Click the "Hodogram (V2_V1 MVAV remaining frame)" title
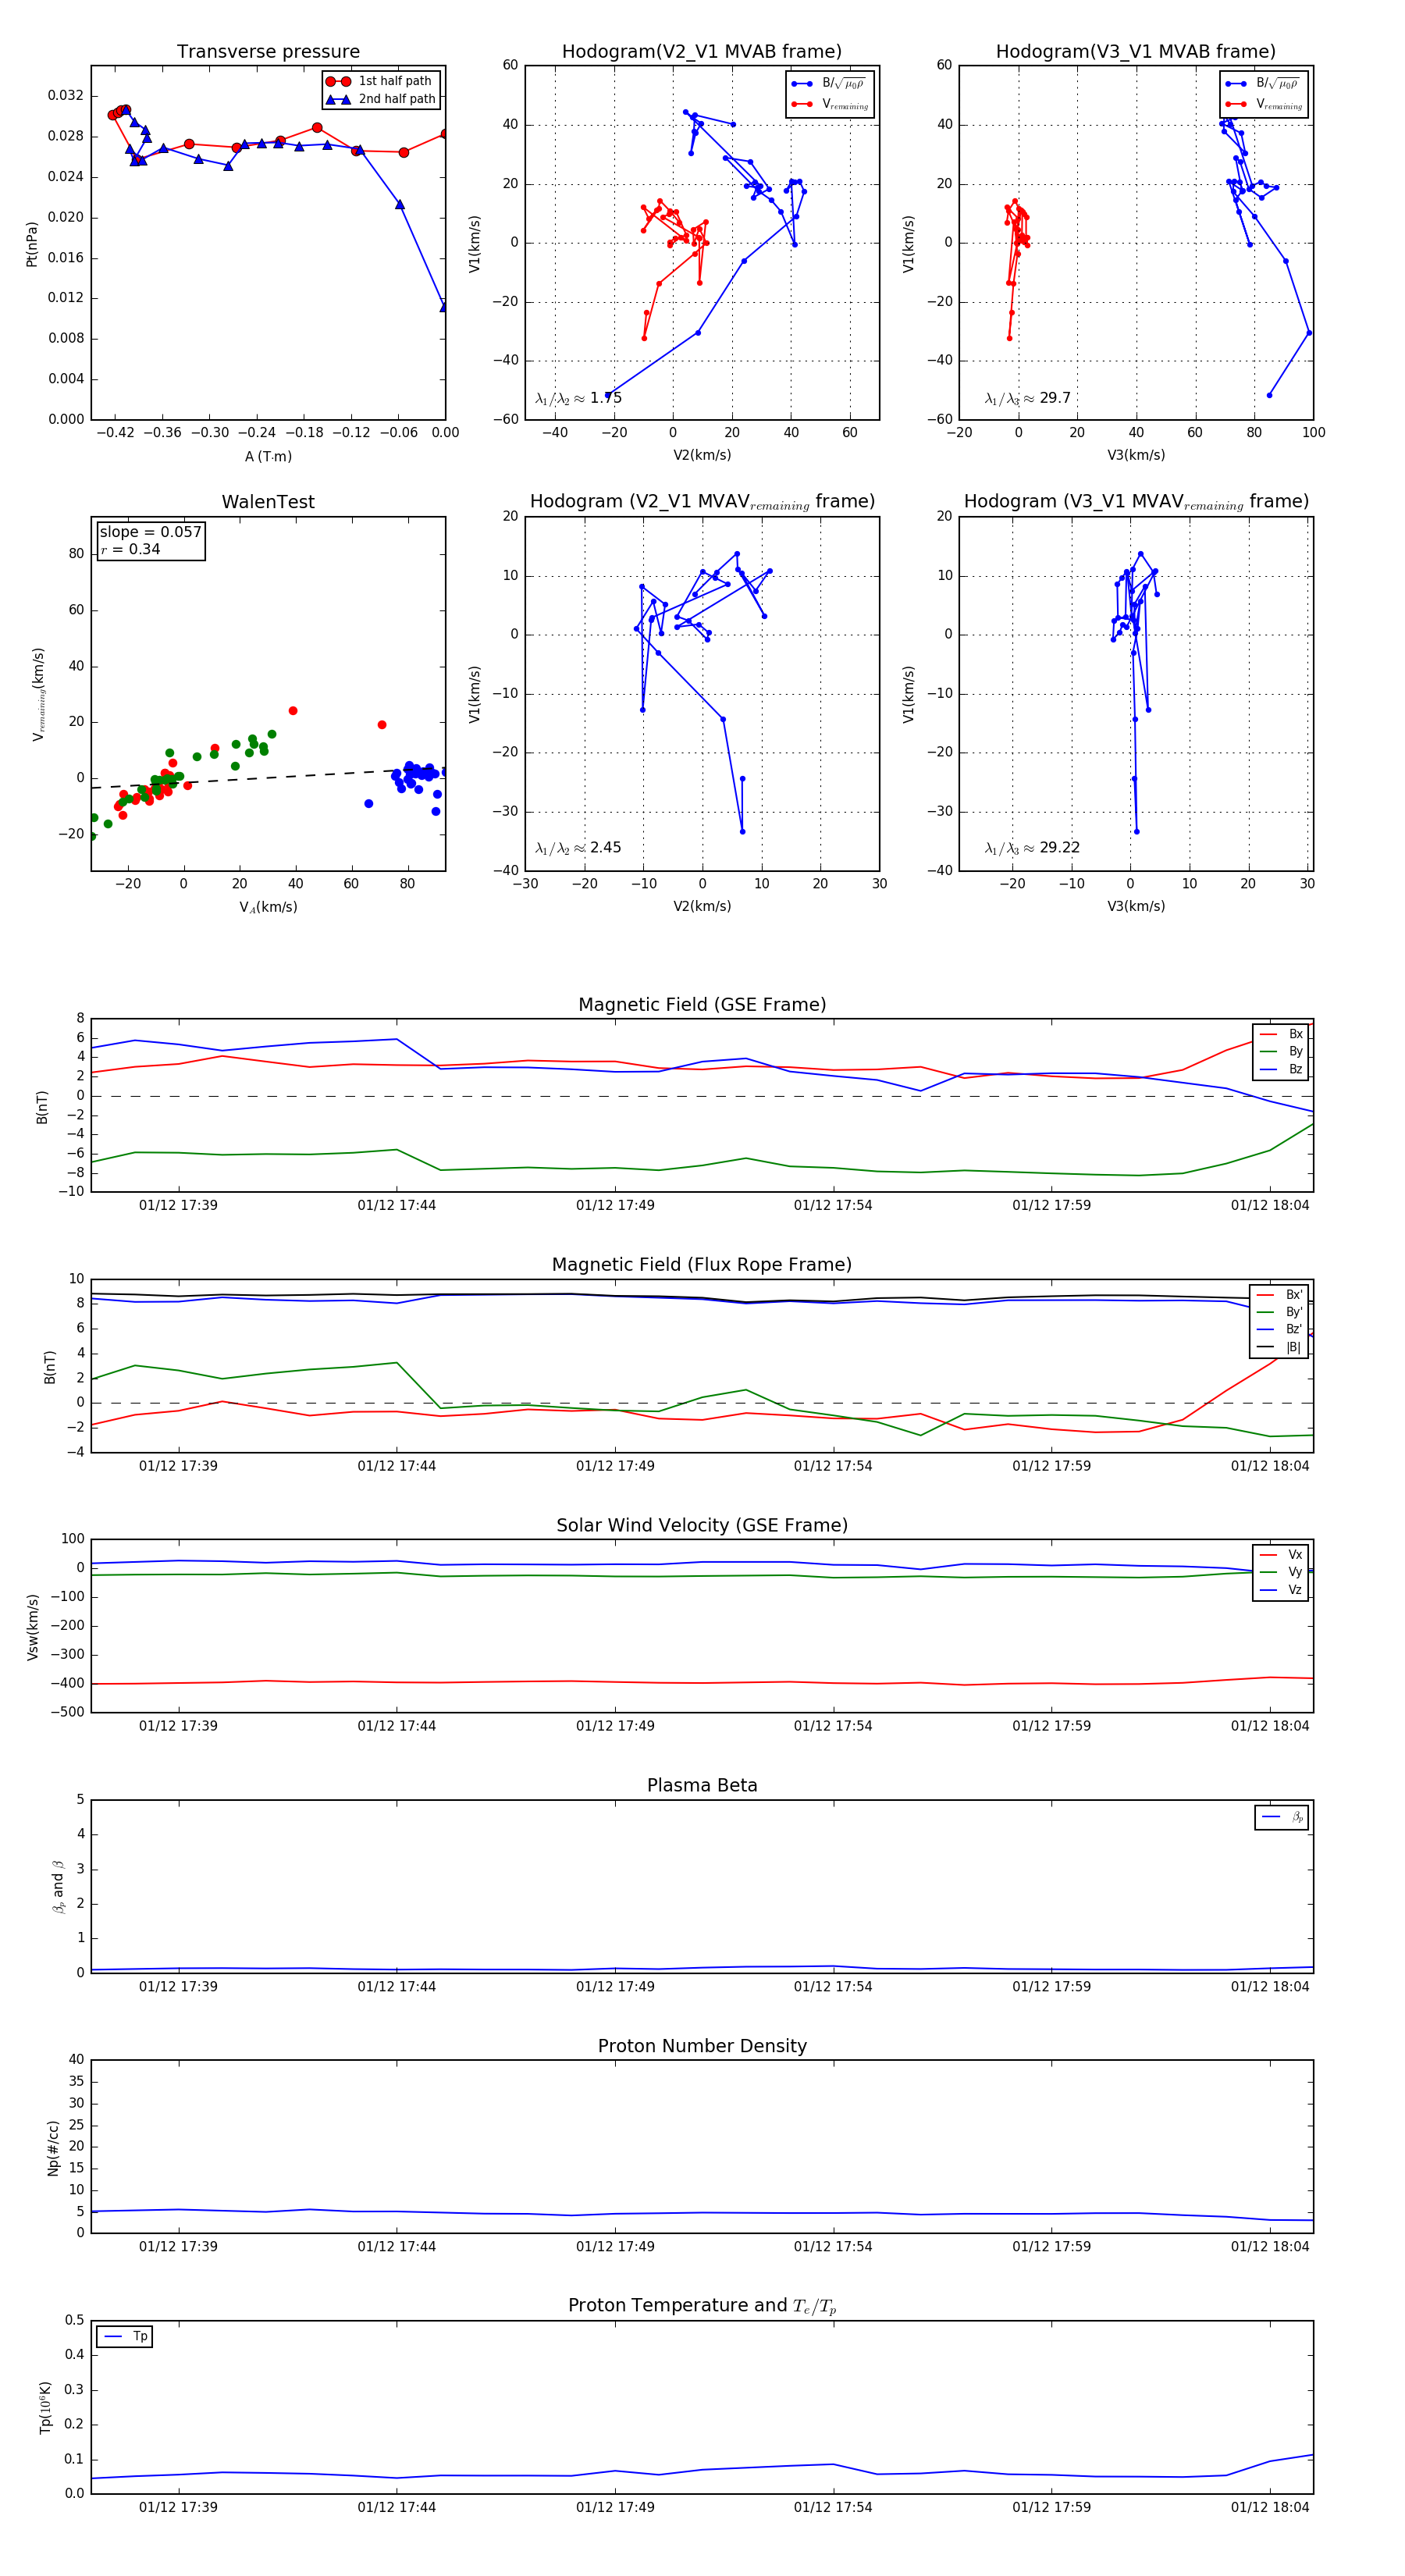Image resolution: width=1405 pixels, height=2576 pixels. click(702, 502)
